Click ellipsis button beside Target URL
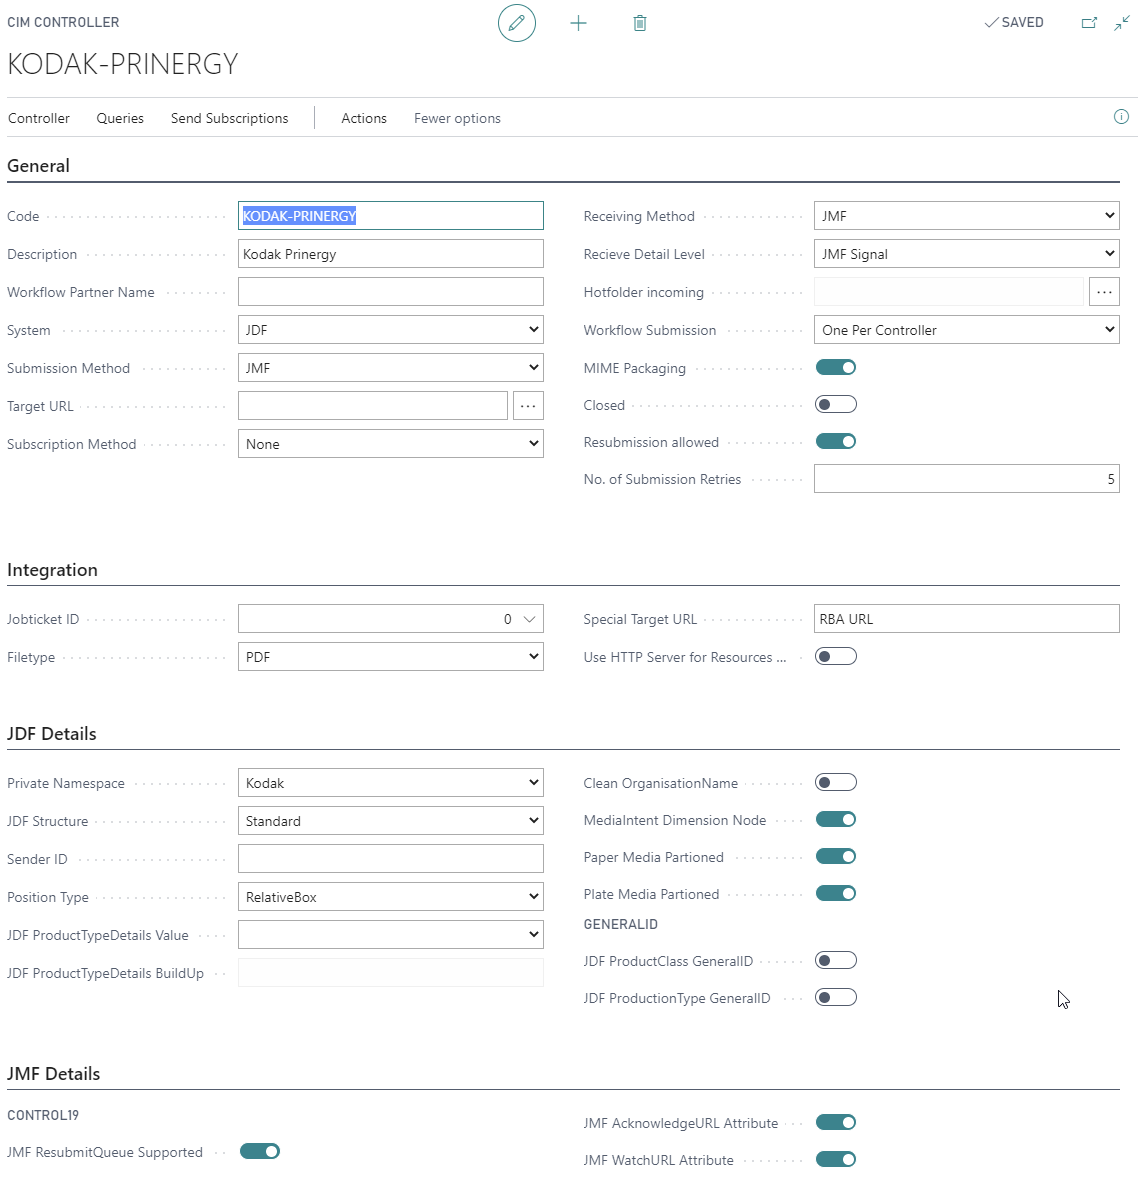This screenshot has width=1138, height=1185. coord(528,406)
